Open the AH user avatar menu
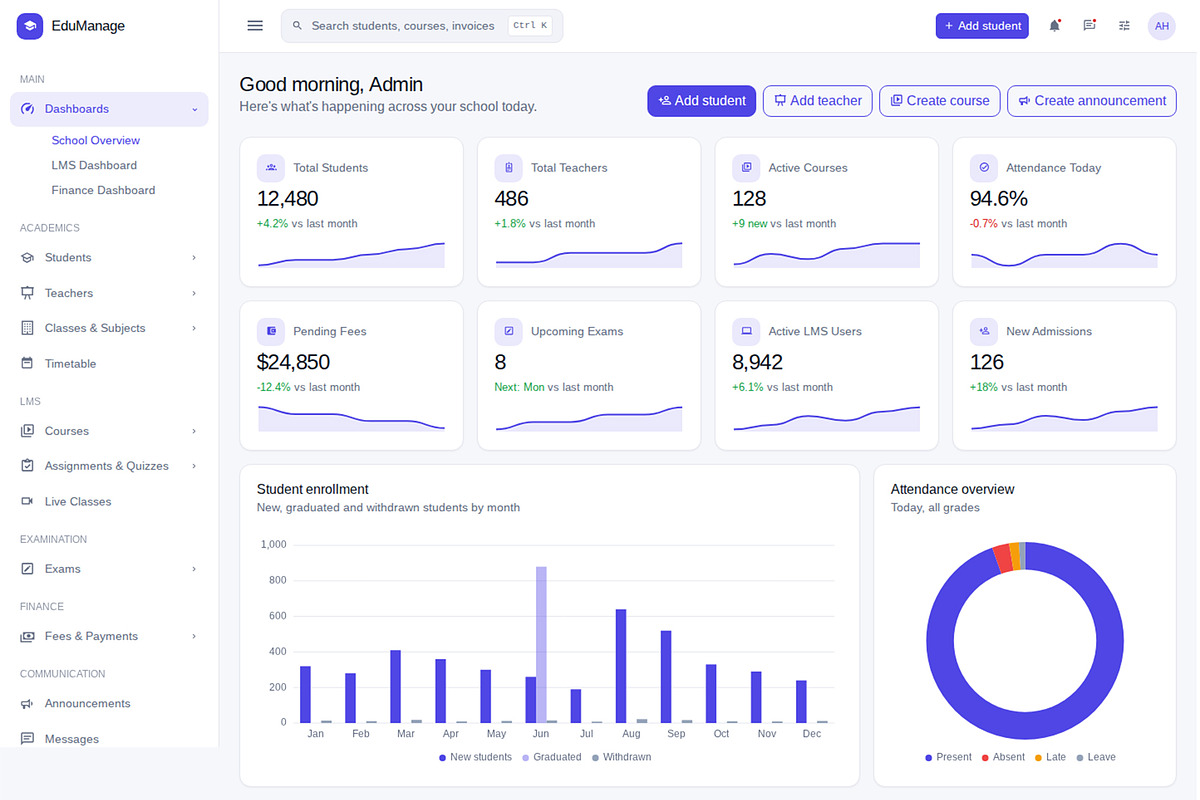This screenshot has width=1200, height=800. [1161, 26]
